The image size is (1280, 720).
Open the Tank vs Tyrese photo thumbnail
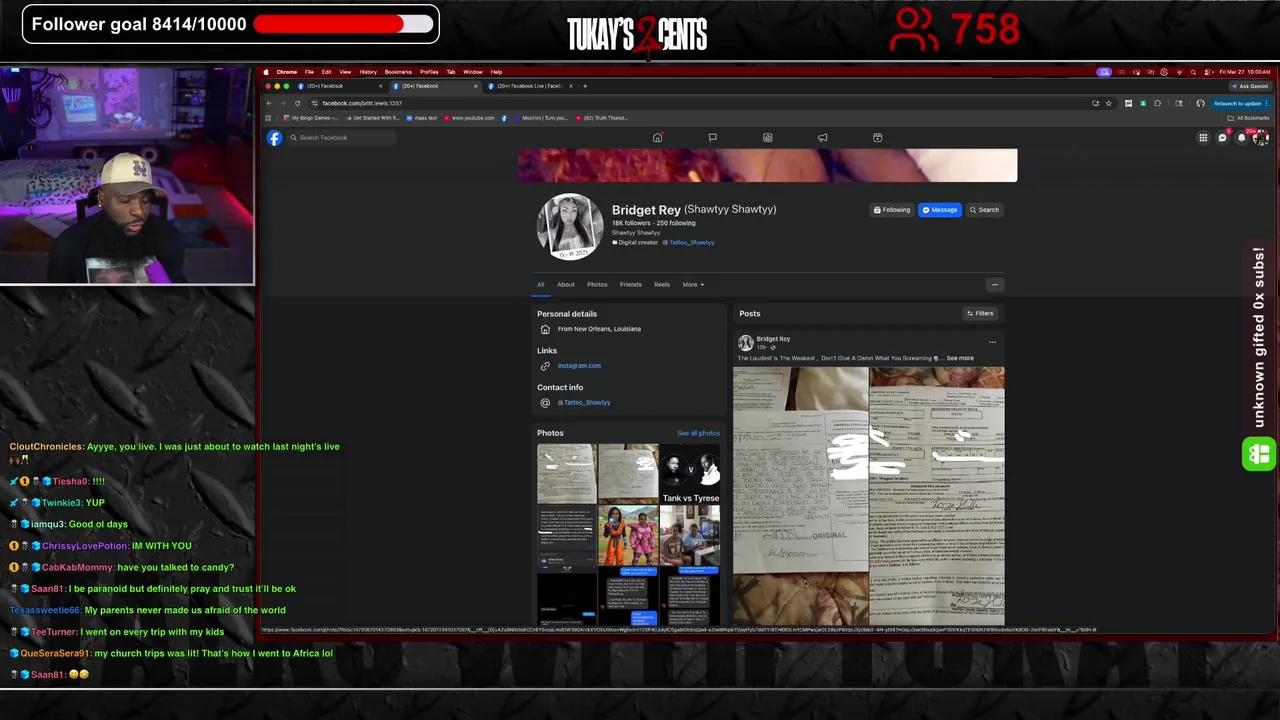click(690, 474)
